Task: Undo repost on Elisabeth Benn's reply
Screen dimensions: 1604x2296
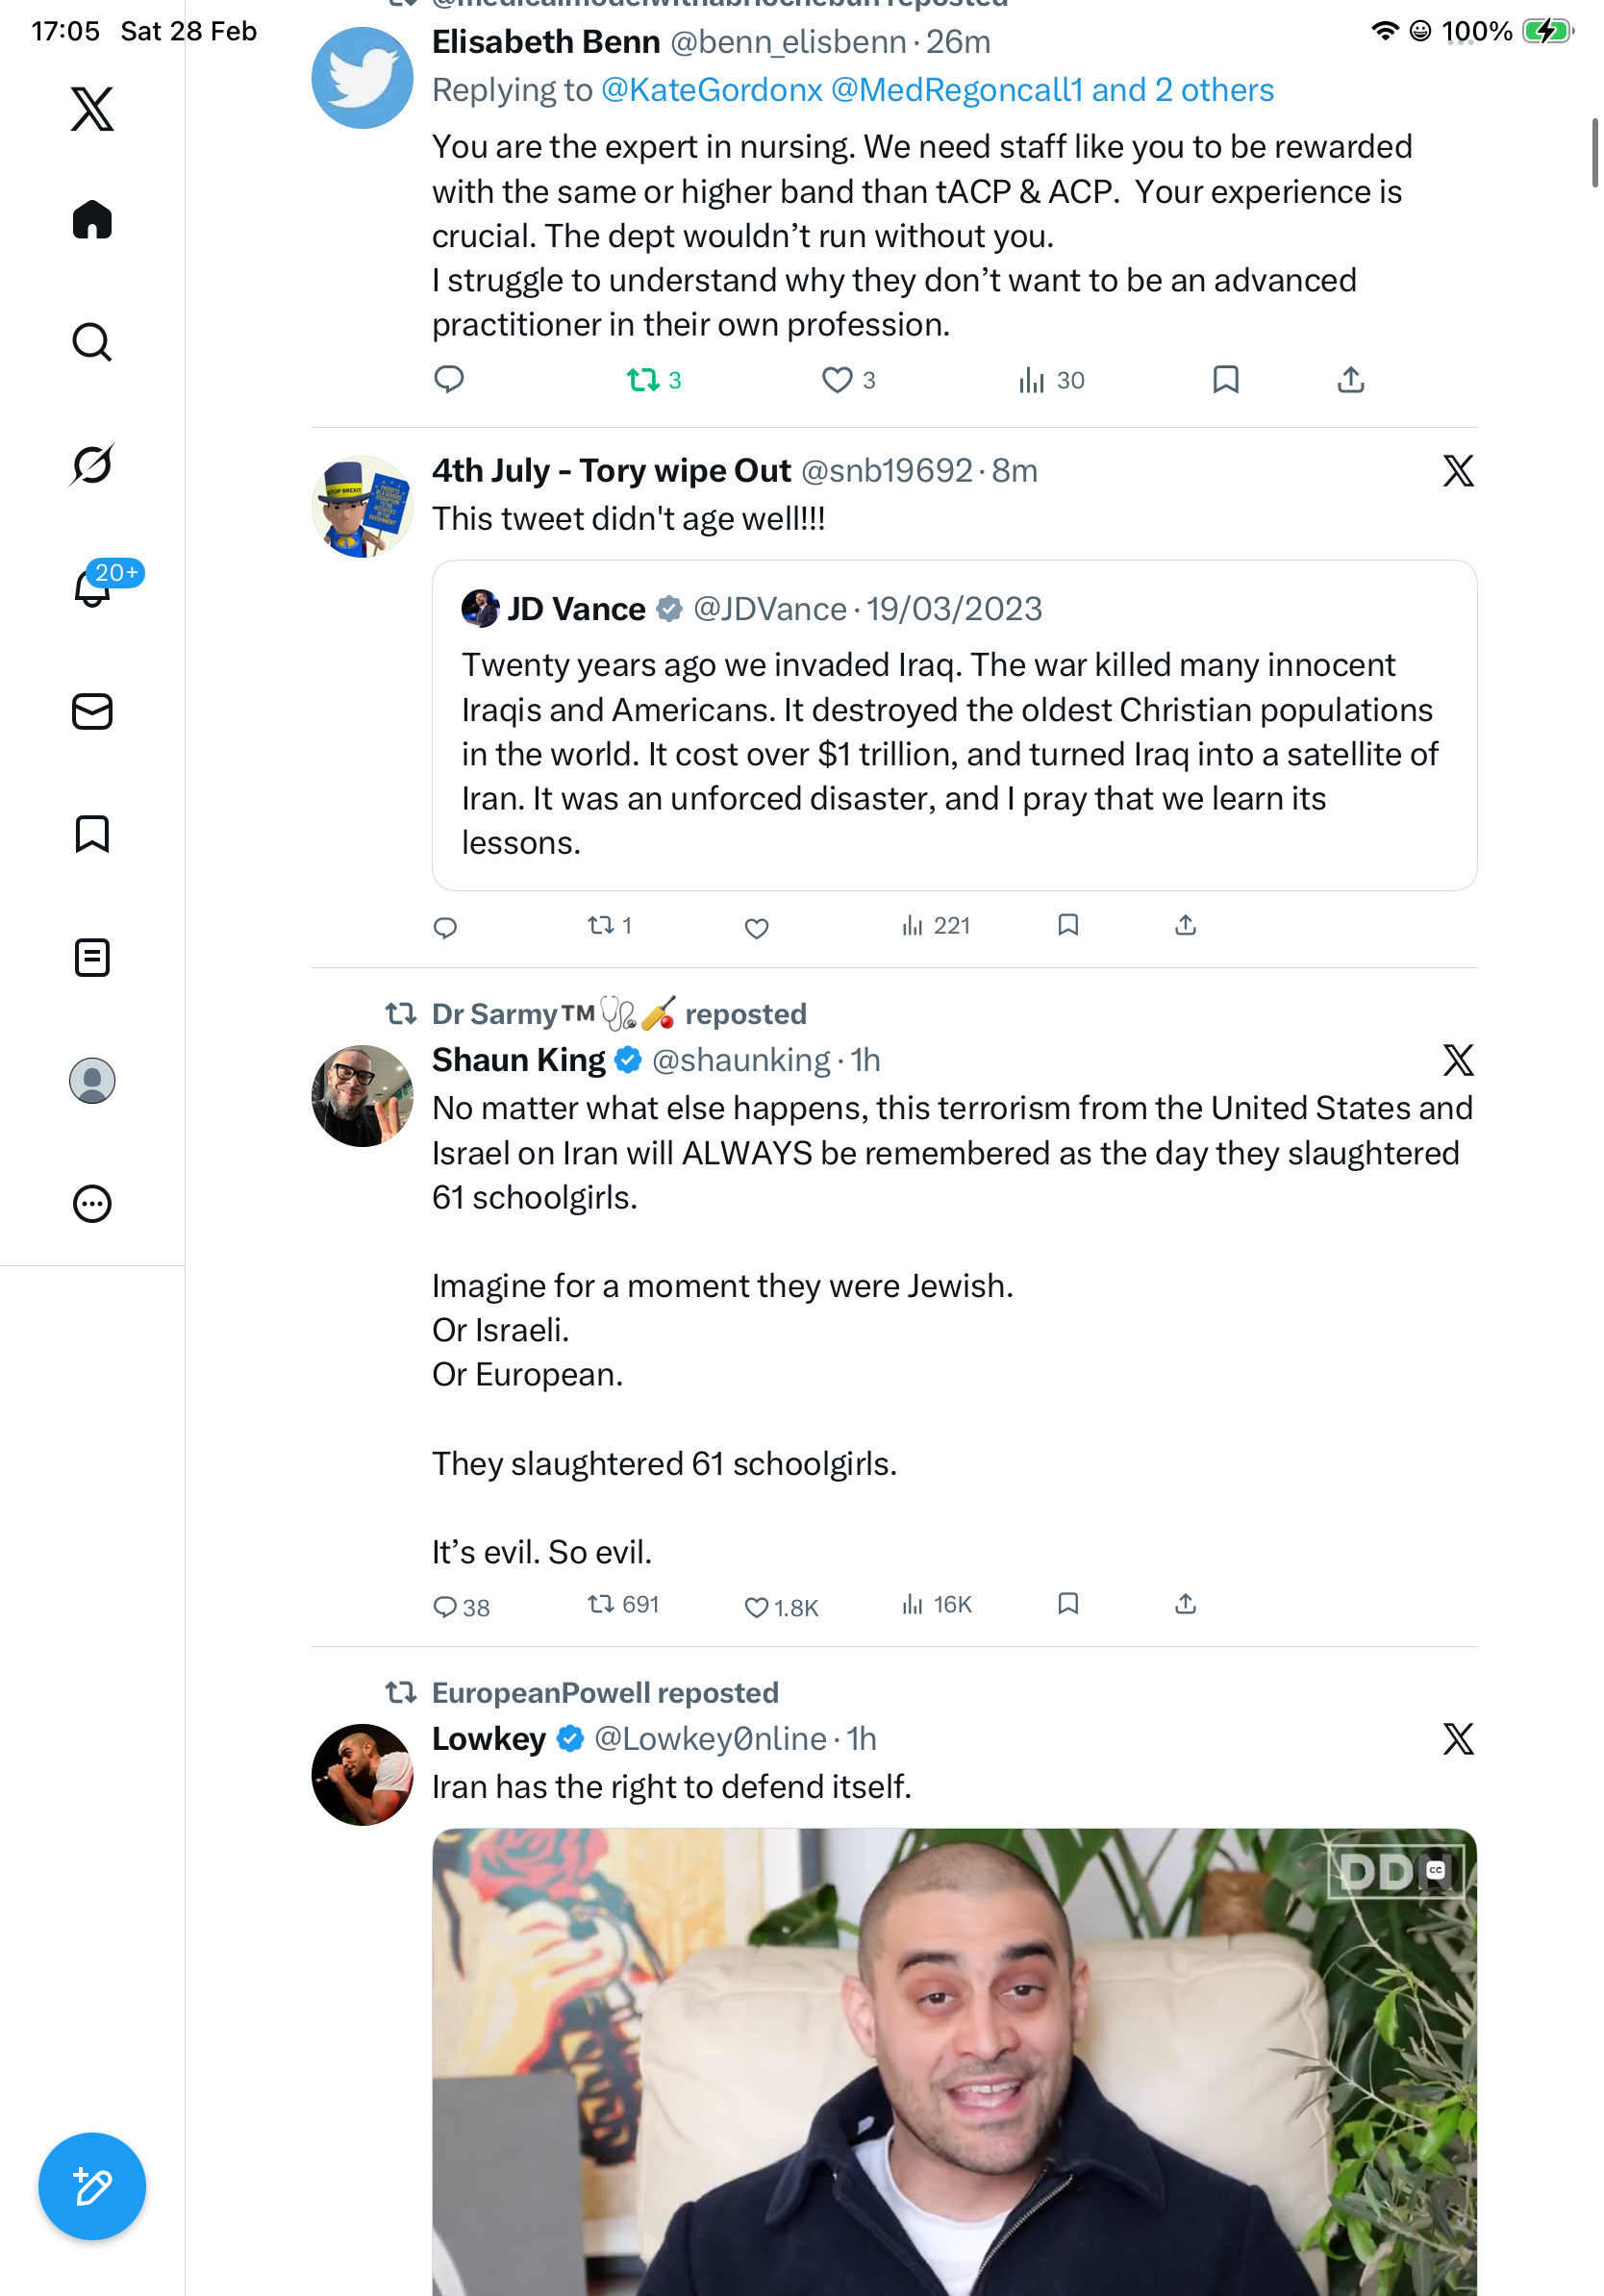Action: click(643, 380)
